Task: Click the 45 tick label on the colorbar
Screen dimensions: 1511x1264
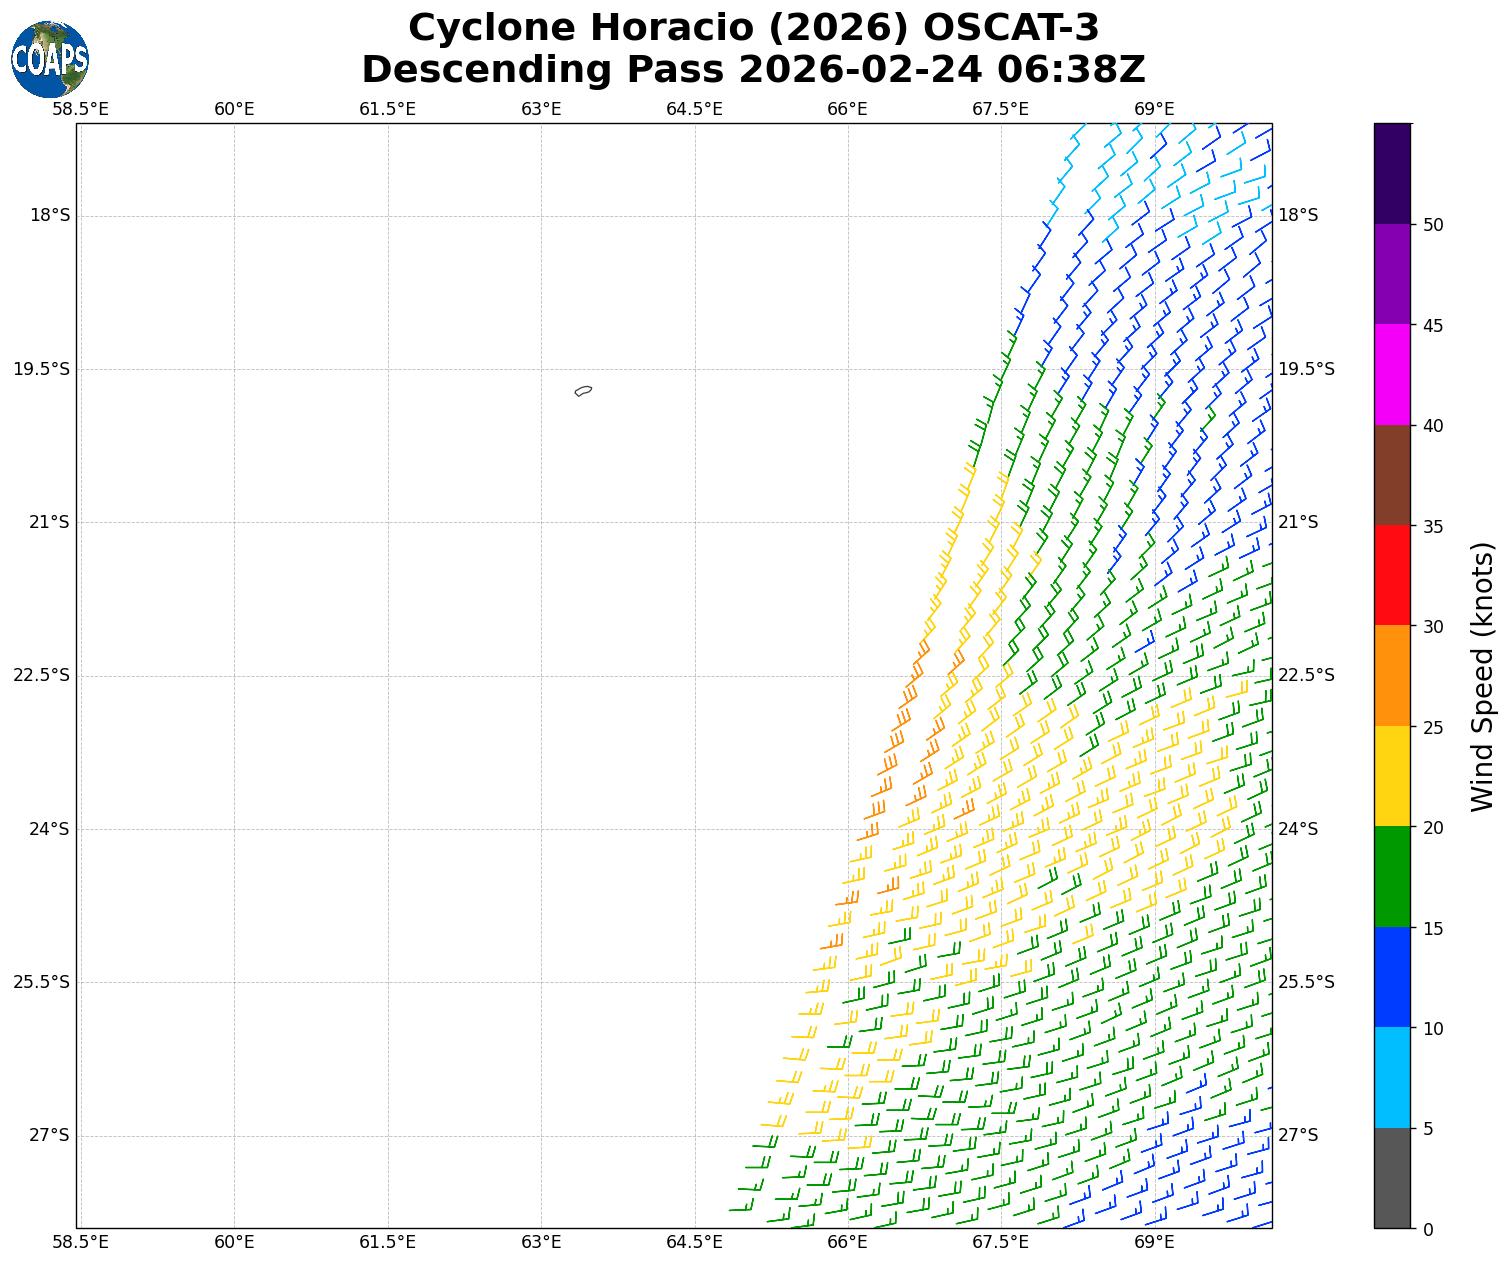Action: [1433, 326]
